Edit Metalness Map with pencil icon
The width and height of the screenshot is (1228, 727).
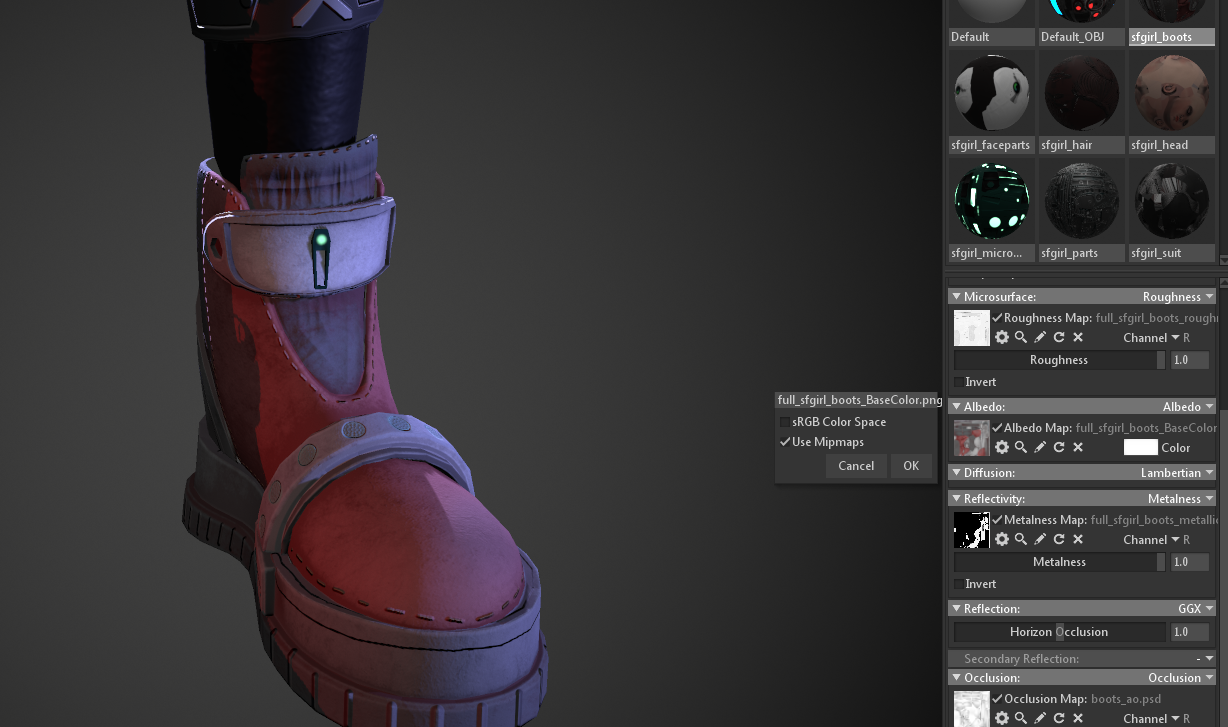coord(1040,540)
